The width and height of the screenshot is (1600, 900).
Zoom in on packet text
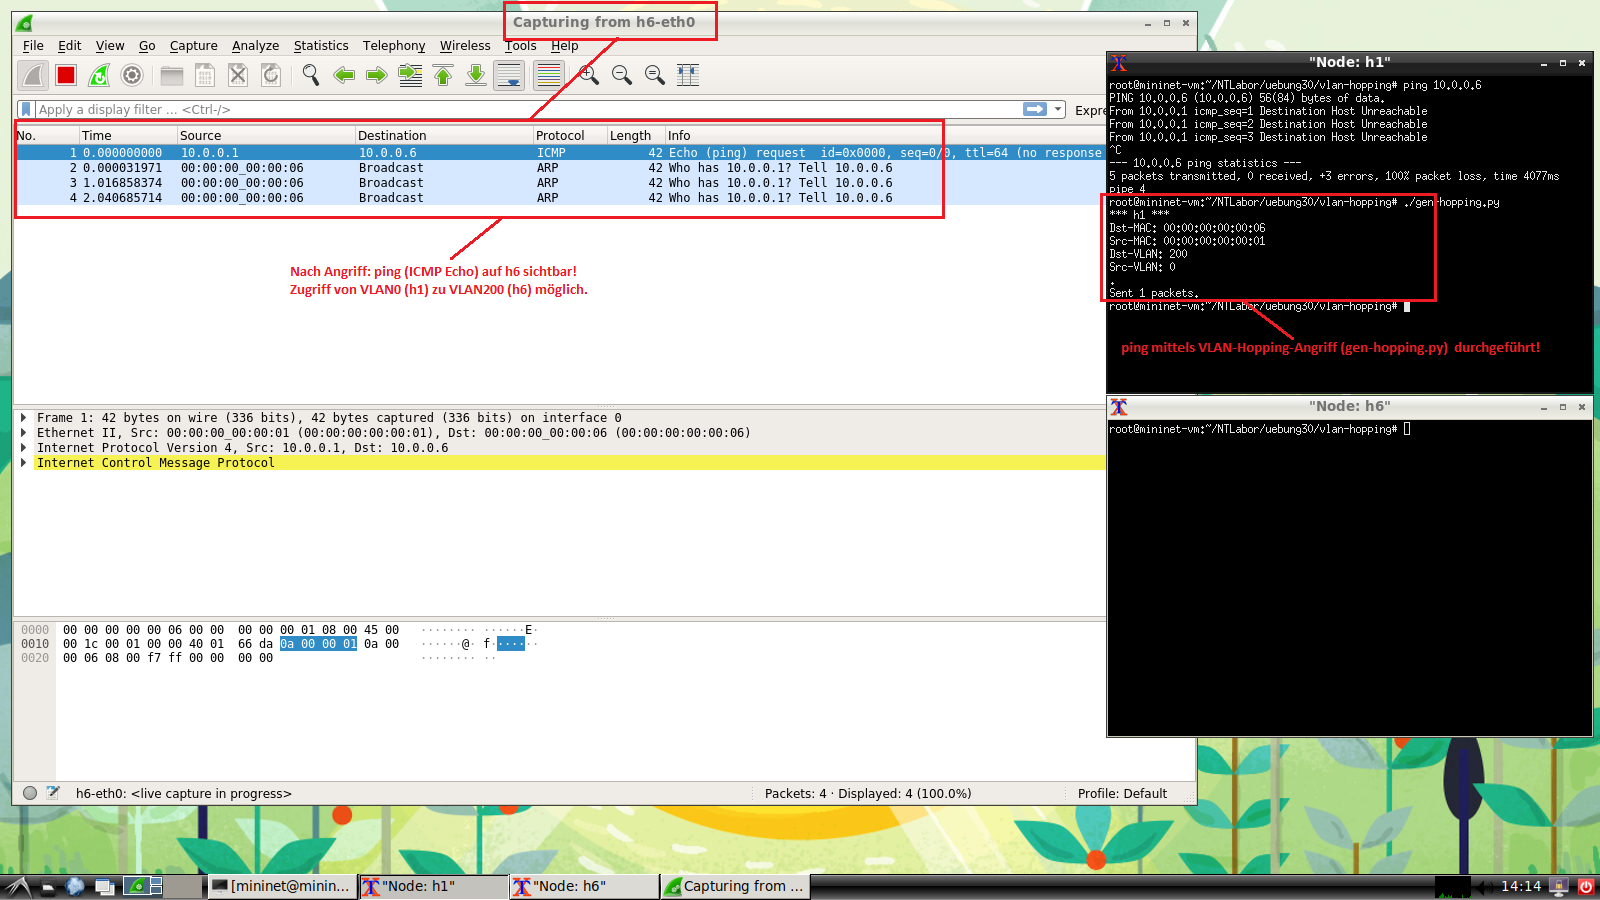(589, 75)
